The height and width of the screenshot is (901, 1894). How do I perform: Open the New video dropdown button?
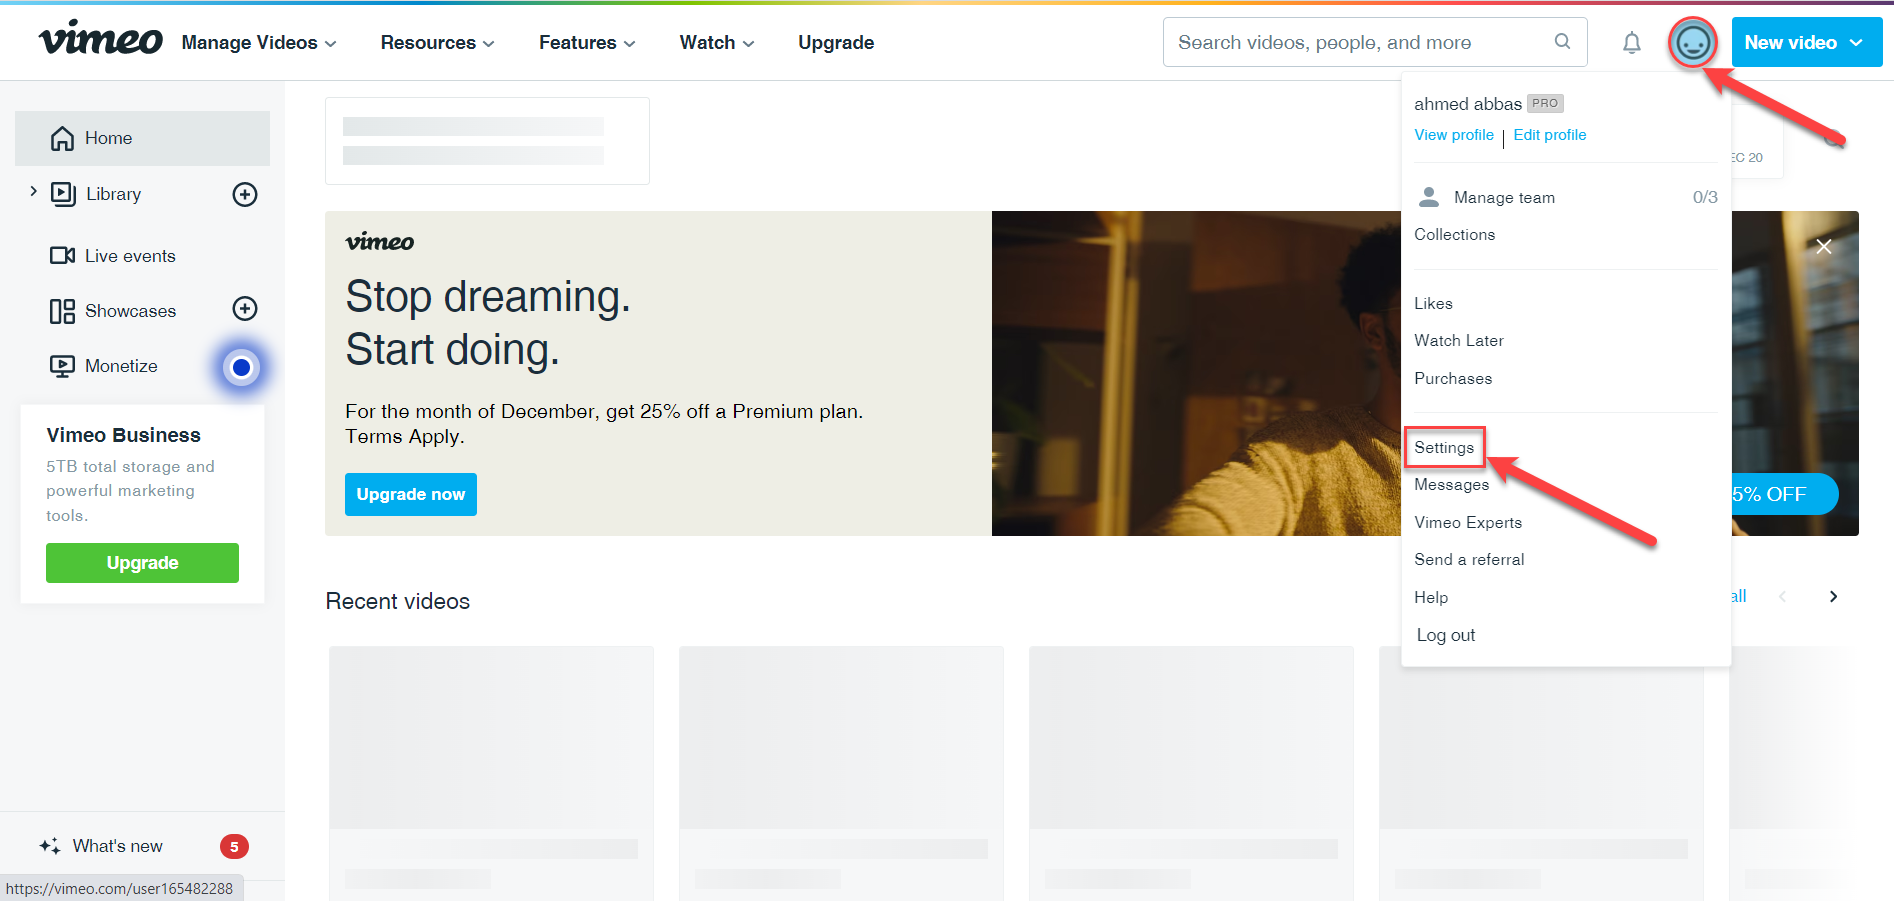click(1807, 42)
